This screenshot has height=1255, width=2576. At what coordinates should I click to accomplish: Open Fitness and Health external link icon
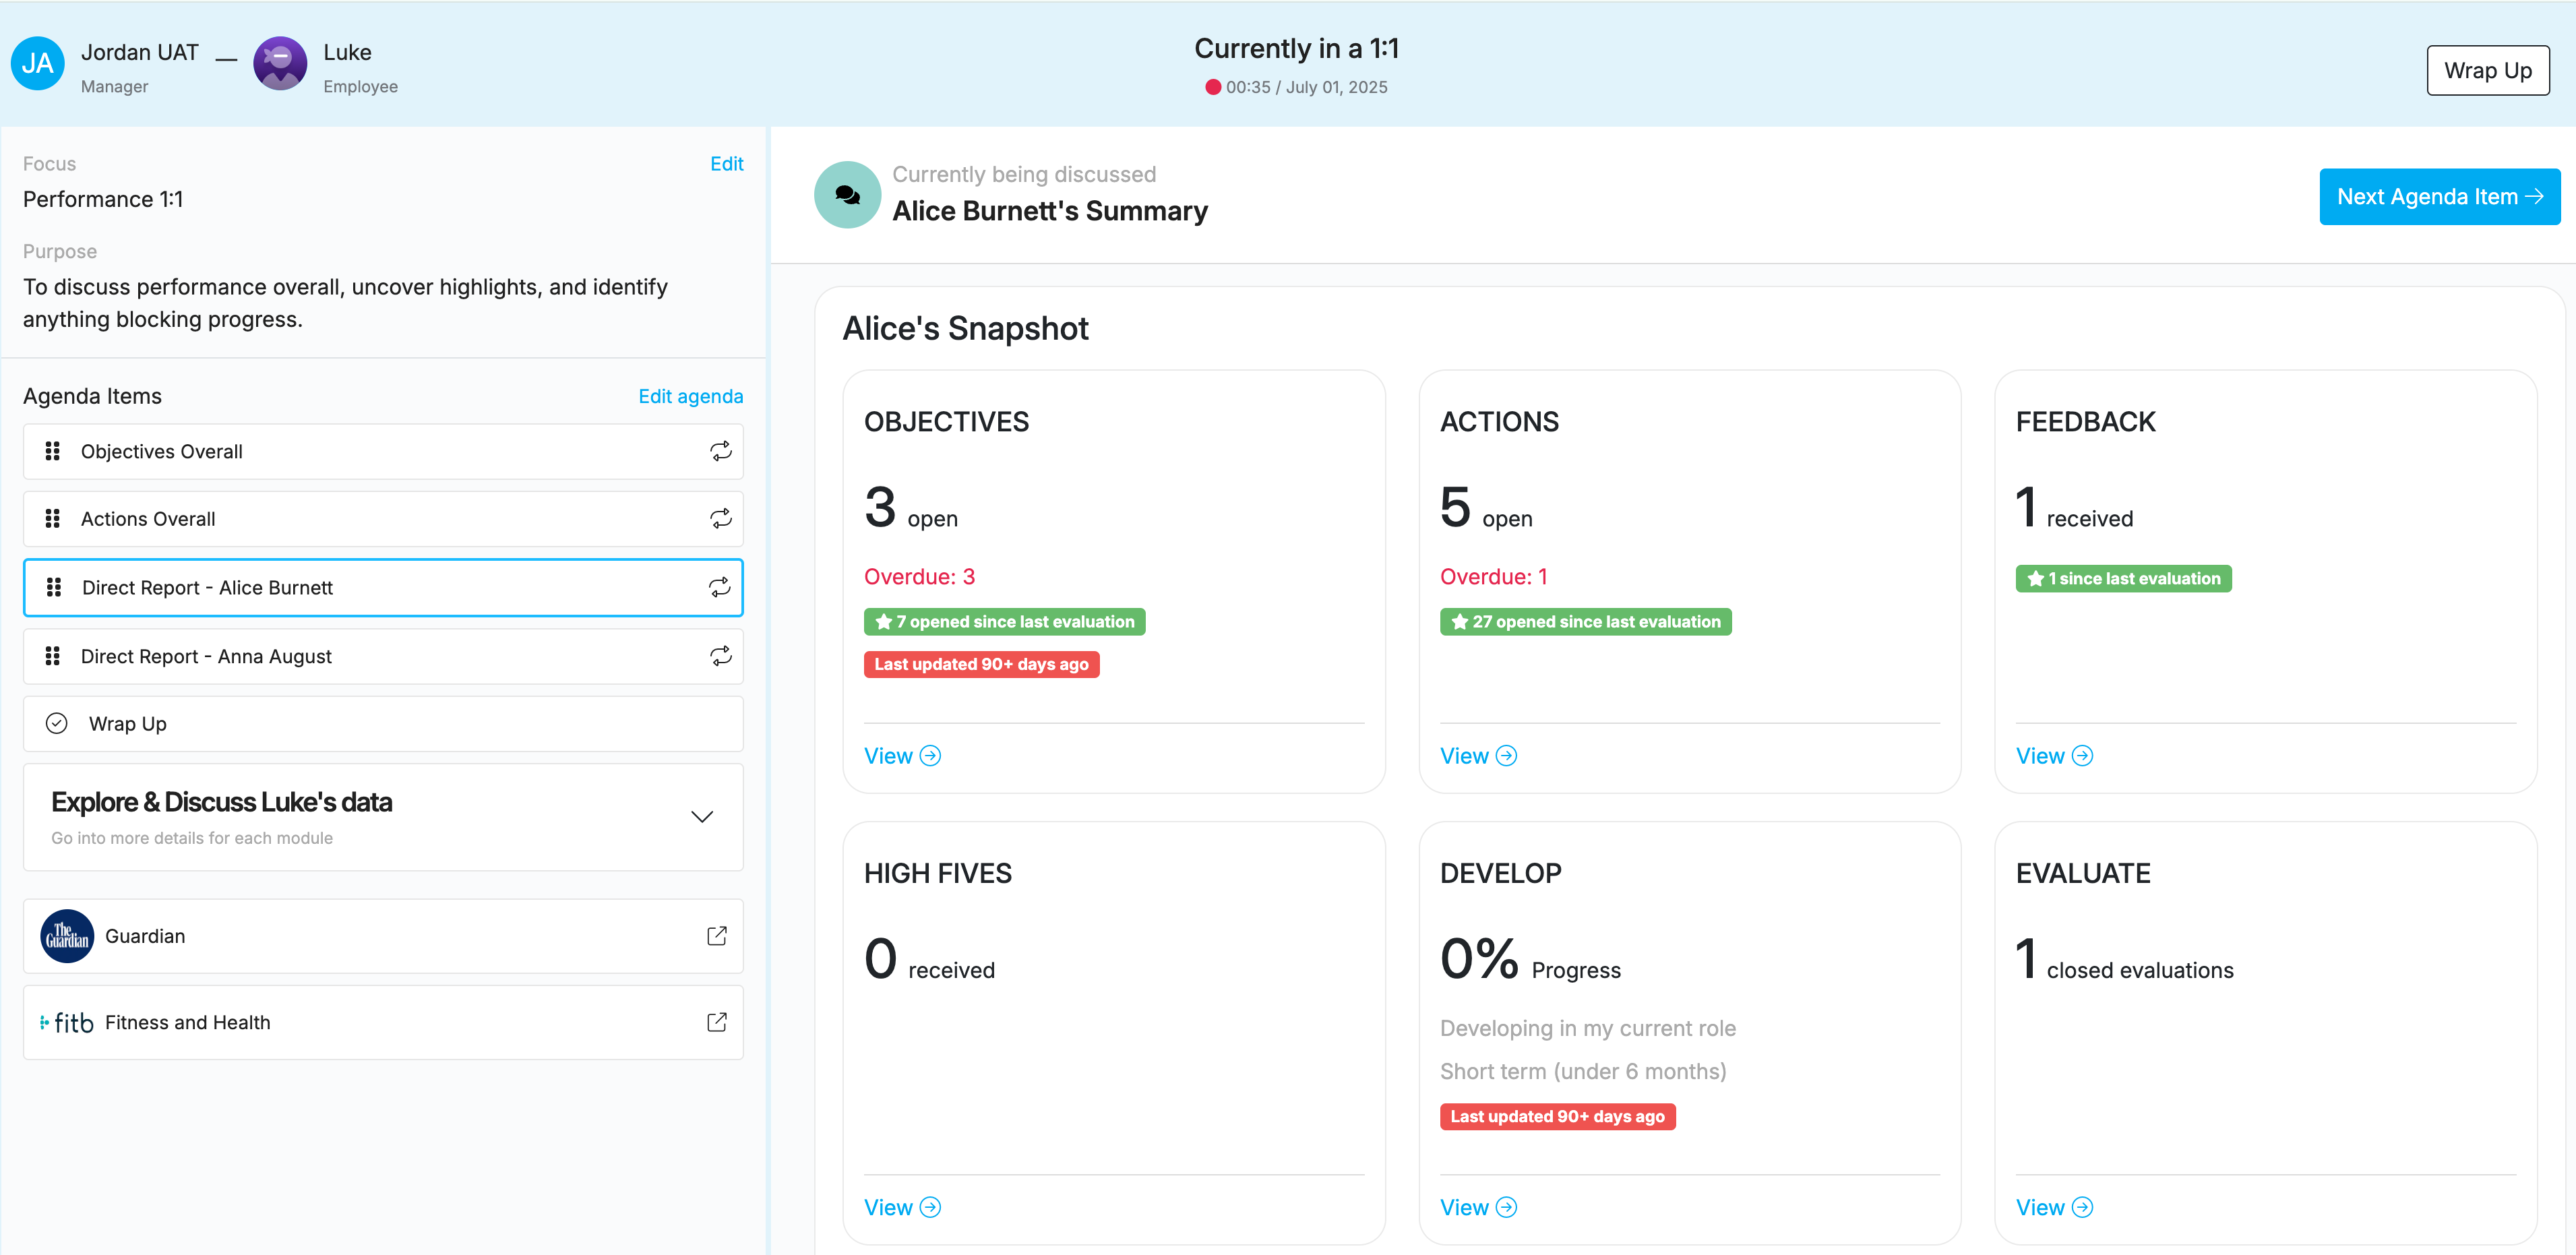(716, 1022)
